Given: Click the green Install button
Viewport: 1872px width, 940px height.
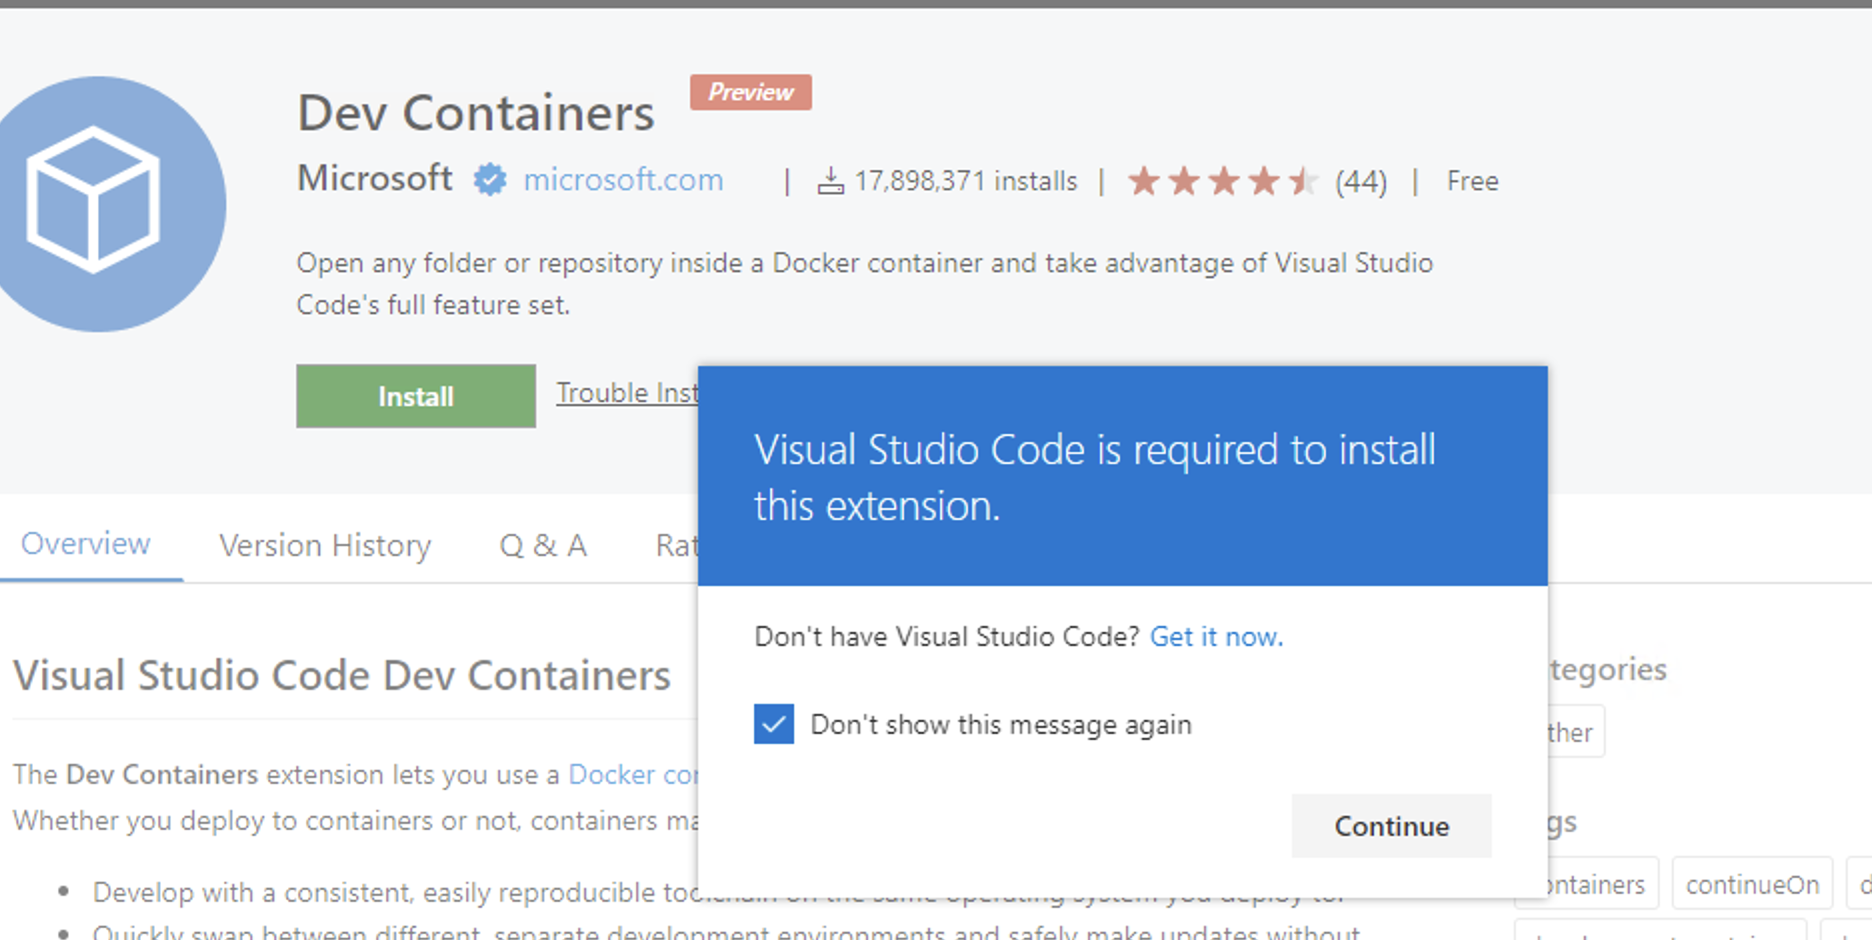Looking at the screenshot, I should click(416, 396).
